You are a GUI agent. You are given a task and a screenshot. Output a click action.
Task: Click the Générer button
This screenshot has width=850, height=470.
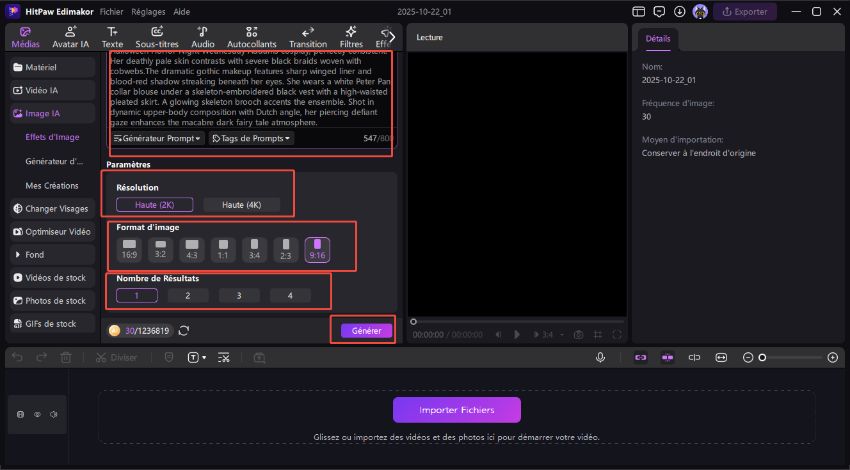pyautogui.click(x=366, y=330)
